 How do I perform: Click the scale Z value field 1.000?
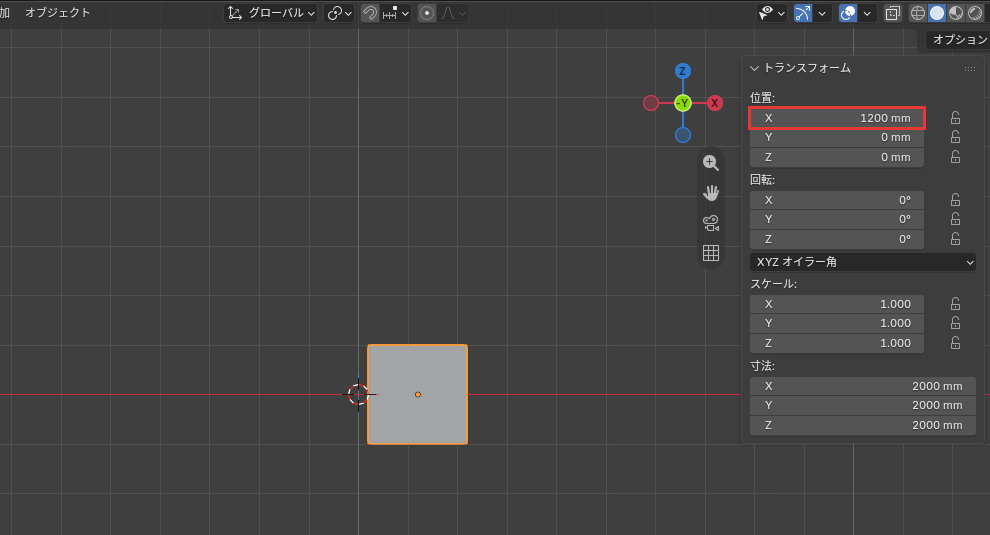pos(837,343)
